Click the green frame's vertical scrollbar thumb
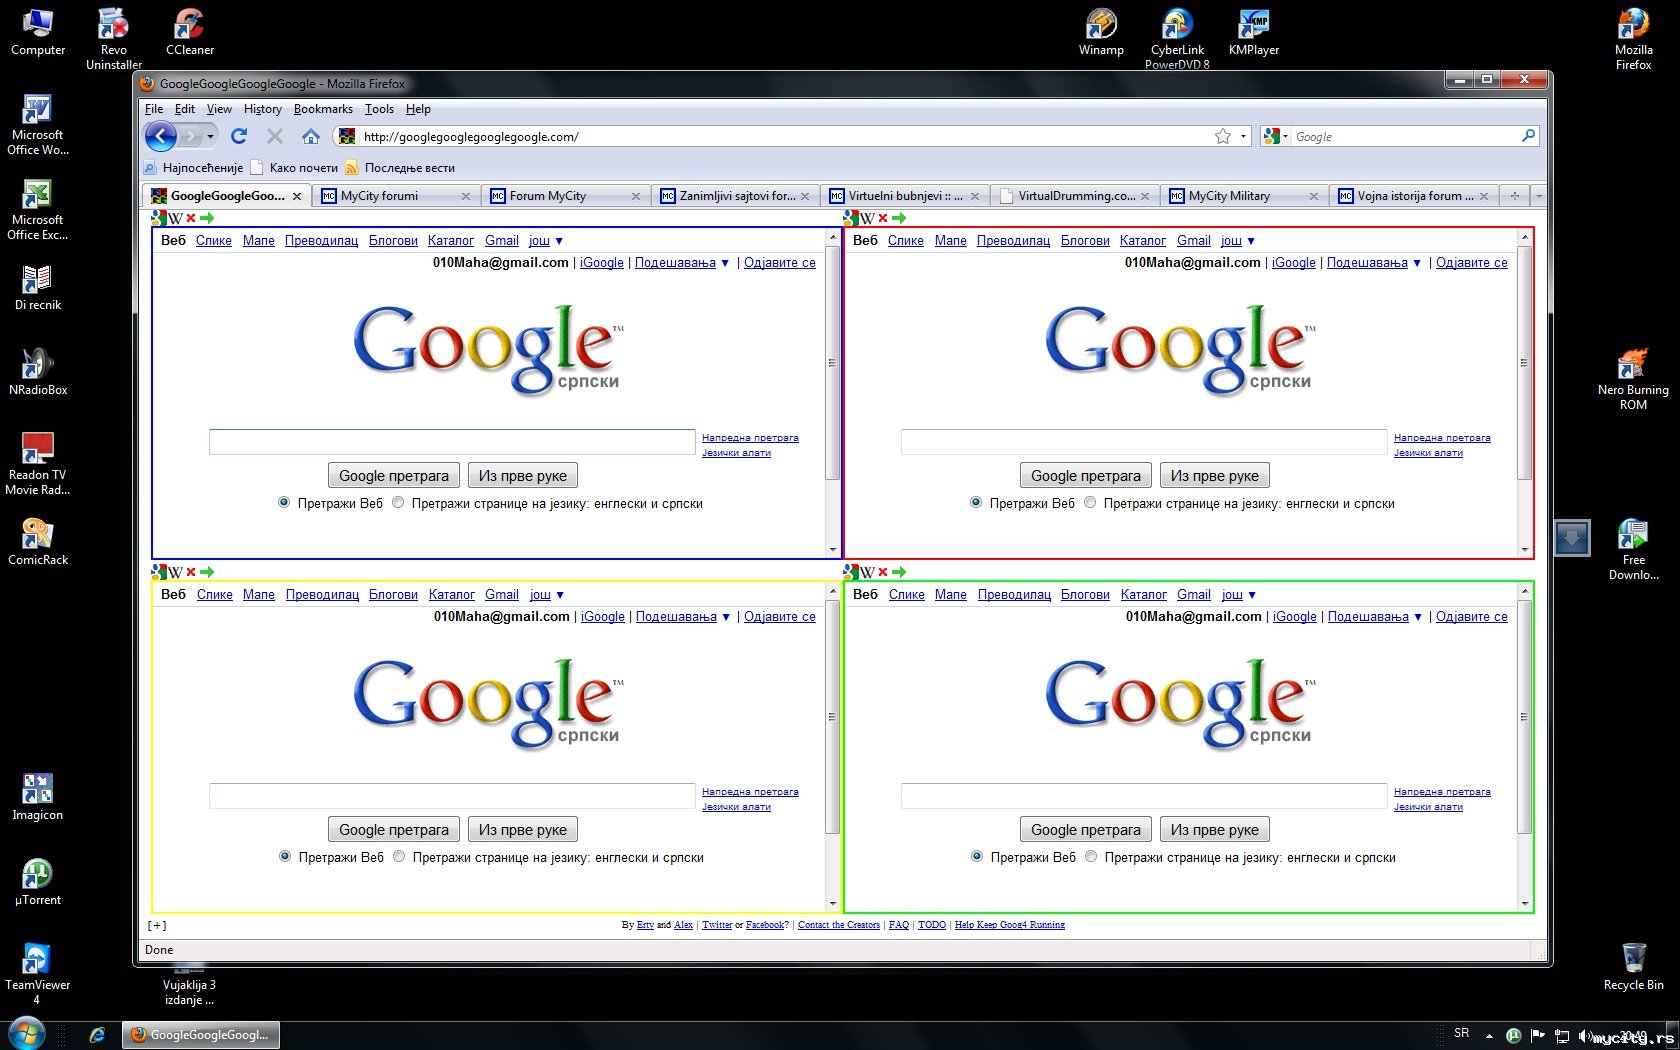 click(1524, 717)
